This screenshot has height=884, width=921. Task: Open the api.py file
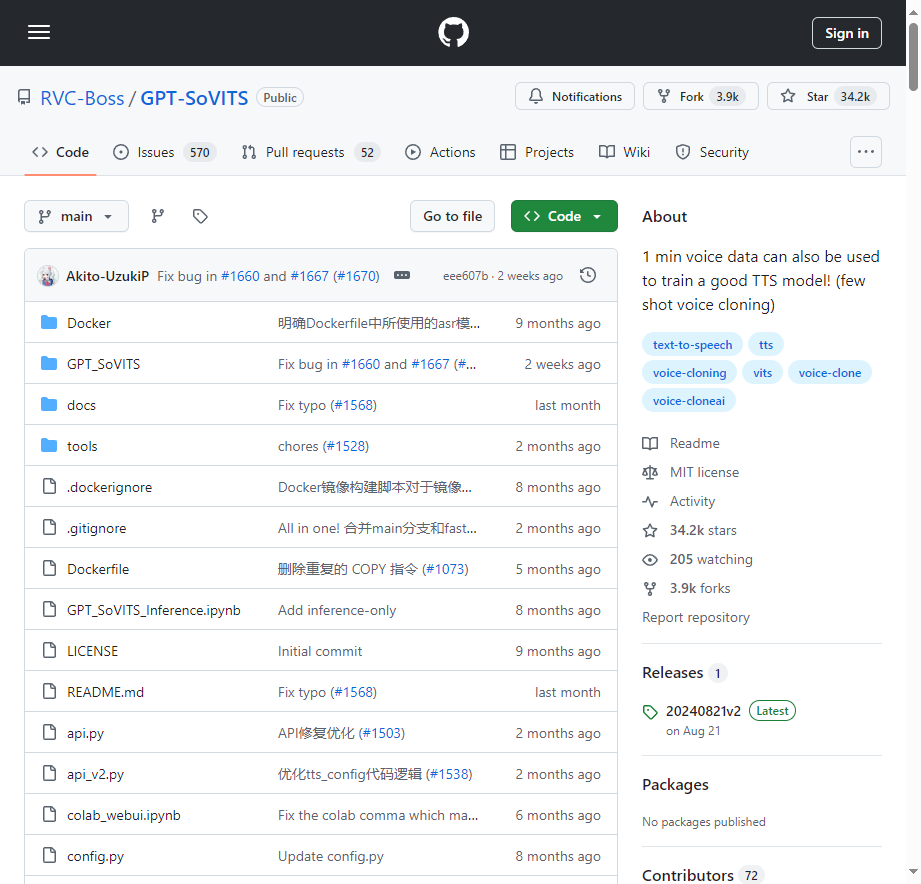(85, 734)
